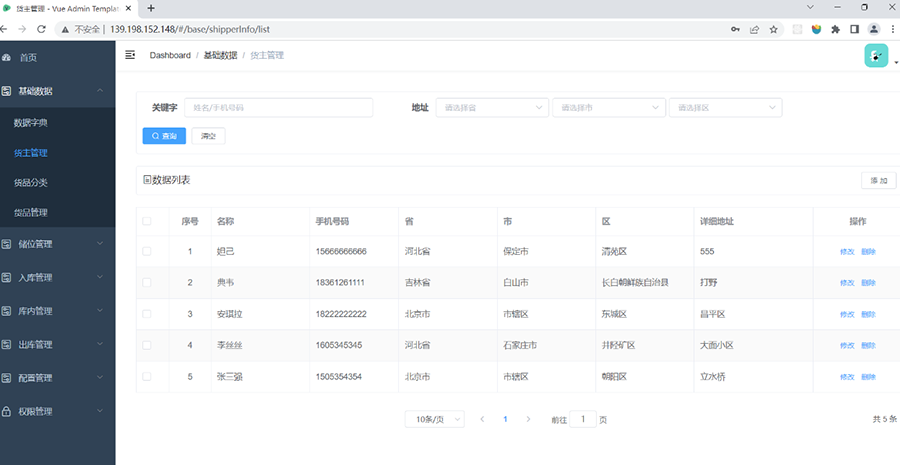Screen dimensions: 900x465
Task: Expand the 储位管理 menu chevron
Action: [100, 244]
